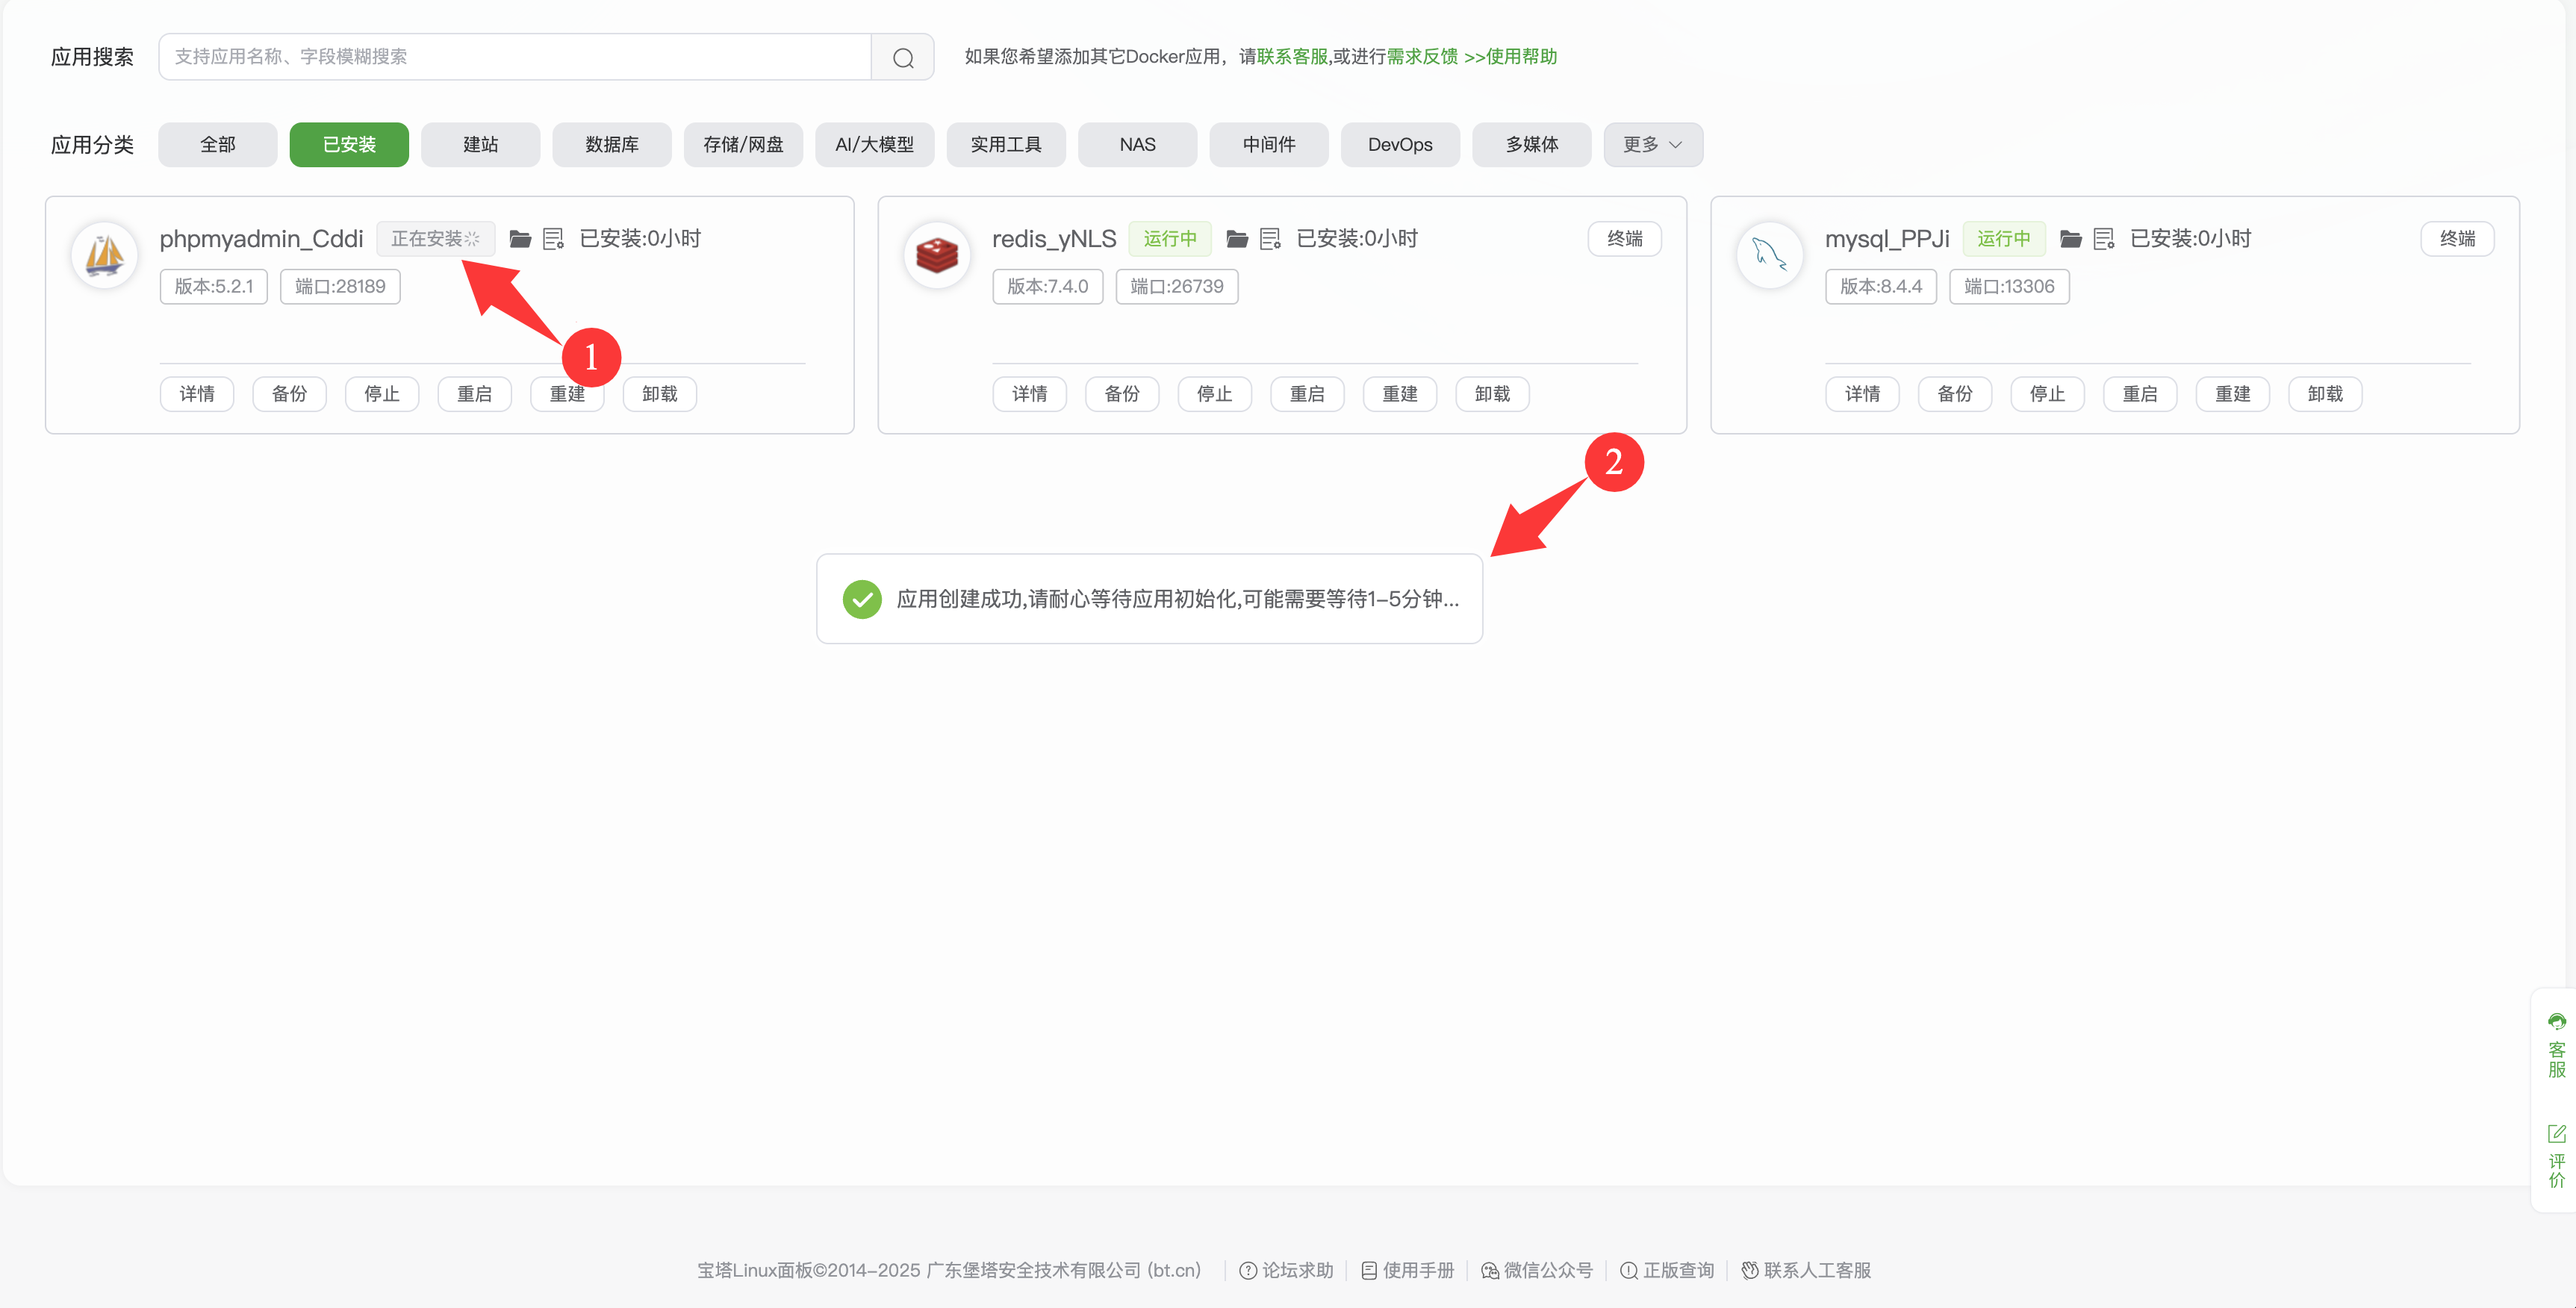The height and width of the screenshot is (1308, 2576).
Task: Open redis_yNLS folder icon
Action: click(1237, 239)
